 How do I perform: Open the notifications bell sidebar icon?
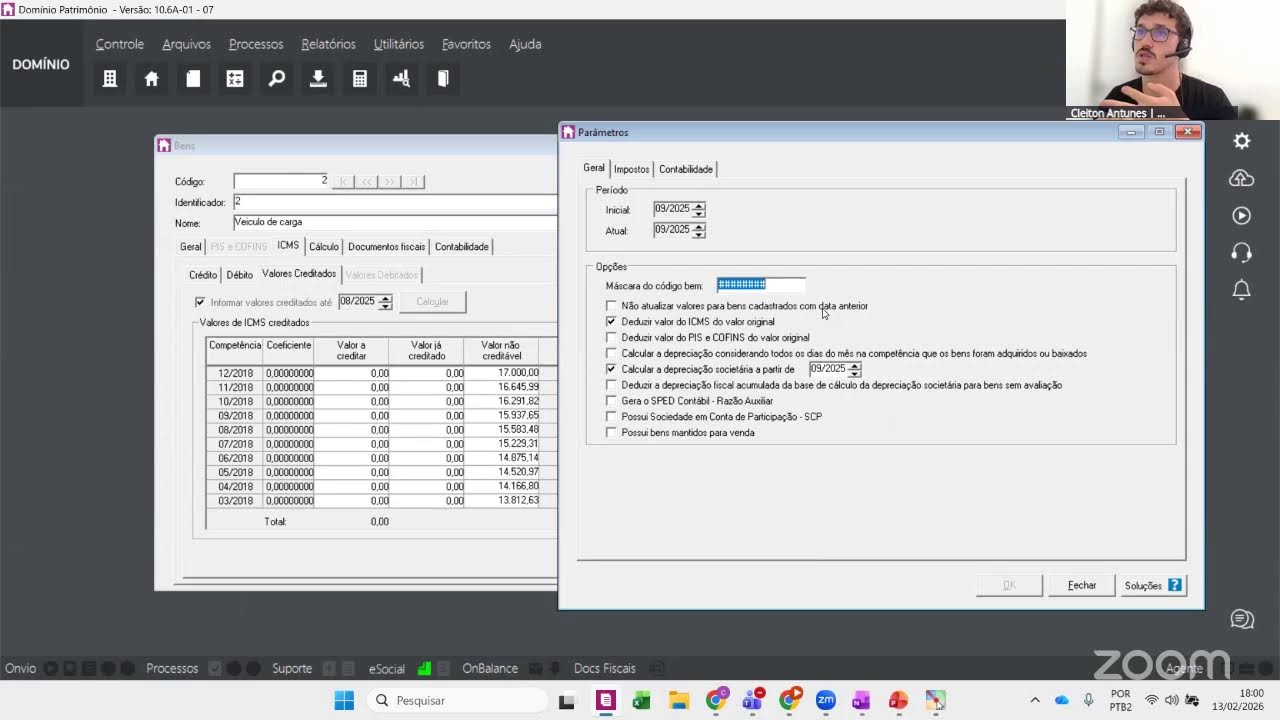[x=1242, y=290]
